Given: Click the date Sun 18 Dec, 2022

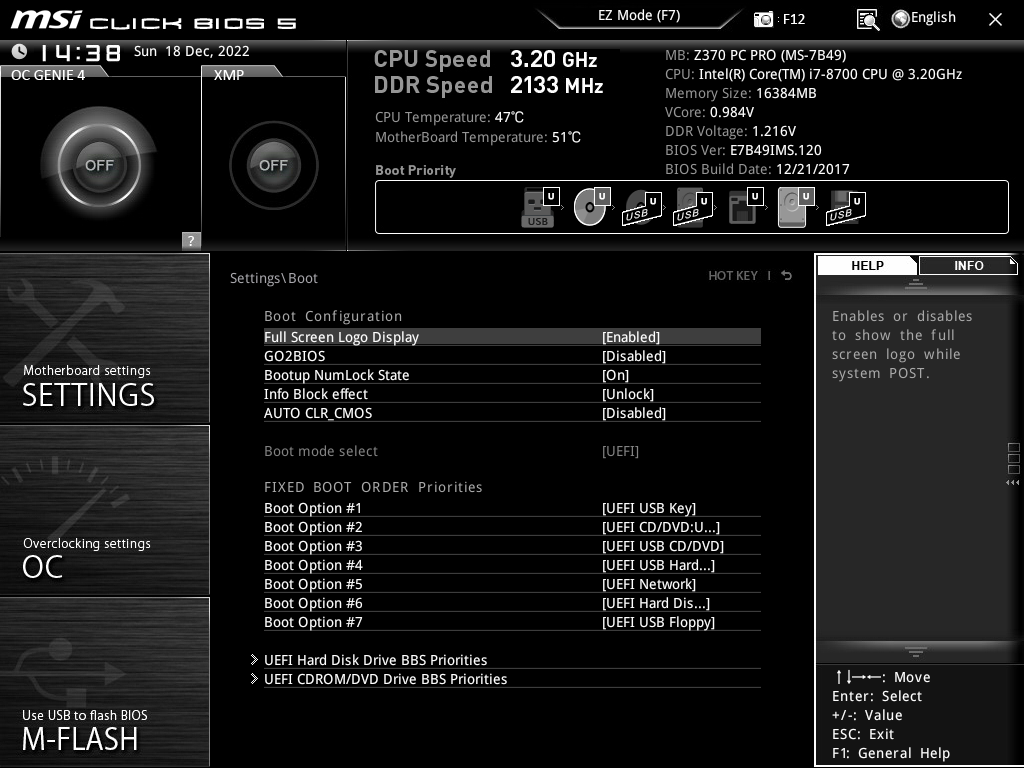Looking at the screenshot, I should pyautogui.click(x=191, y=51).
